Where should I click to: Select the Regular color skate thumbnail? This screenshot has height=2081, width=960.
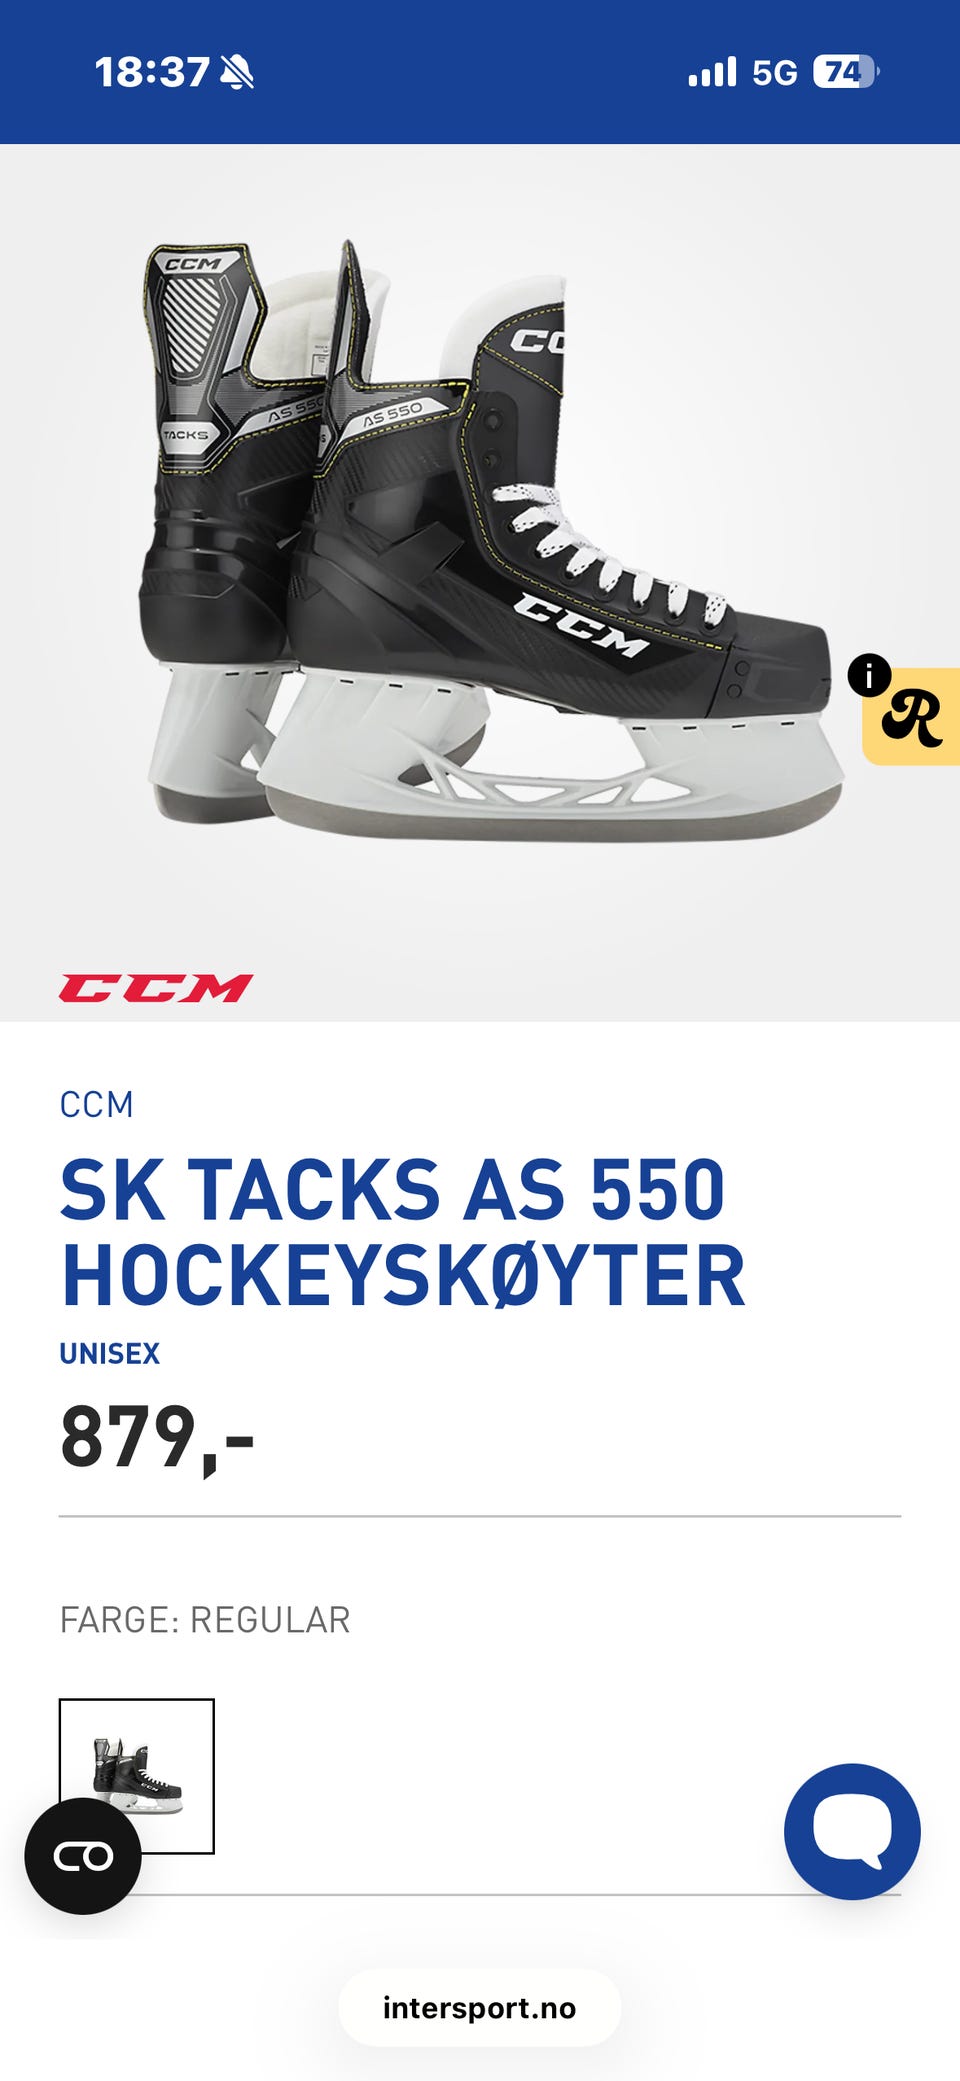pyautogui.click(x=137, y=1776)
